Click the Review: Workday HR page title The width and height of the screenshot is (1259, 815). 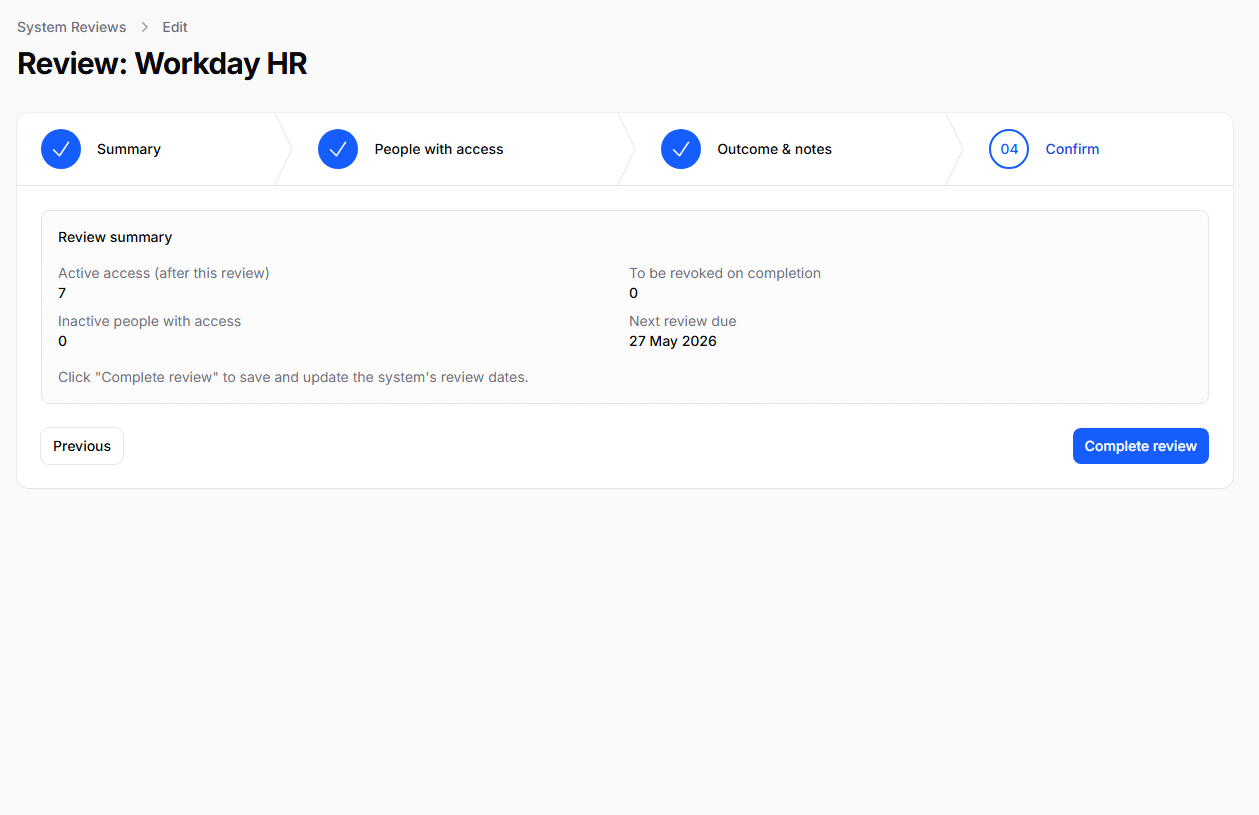tap(162, 64)
